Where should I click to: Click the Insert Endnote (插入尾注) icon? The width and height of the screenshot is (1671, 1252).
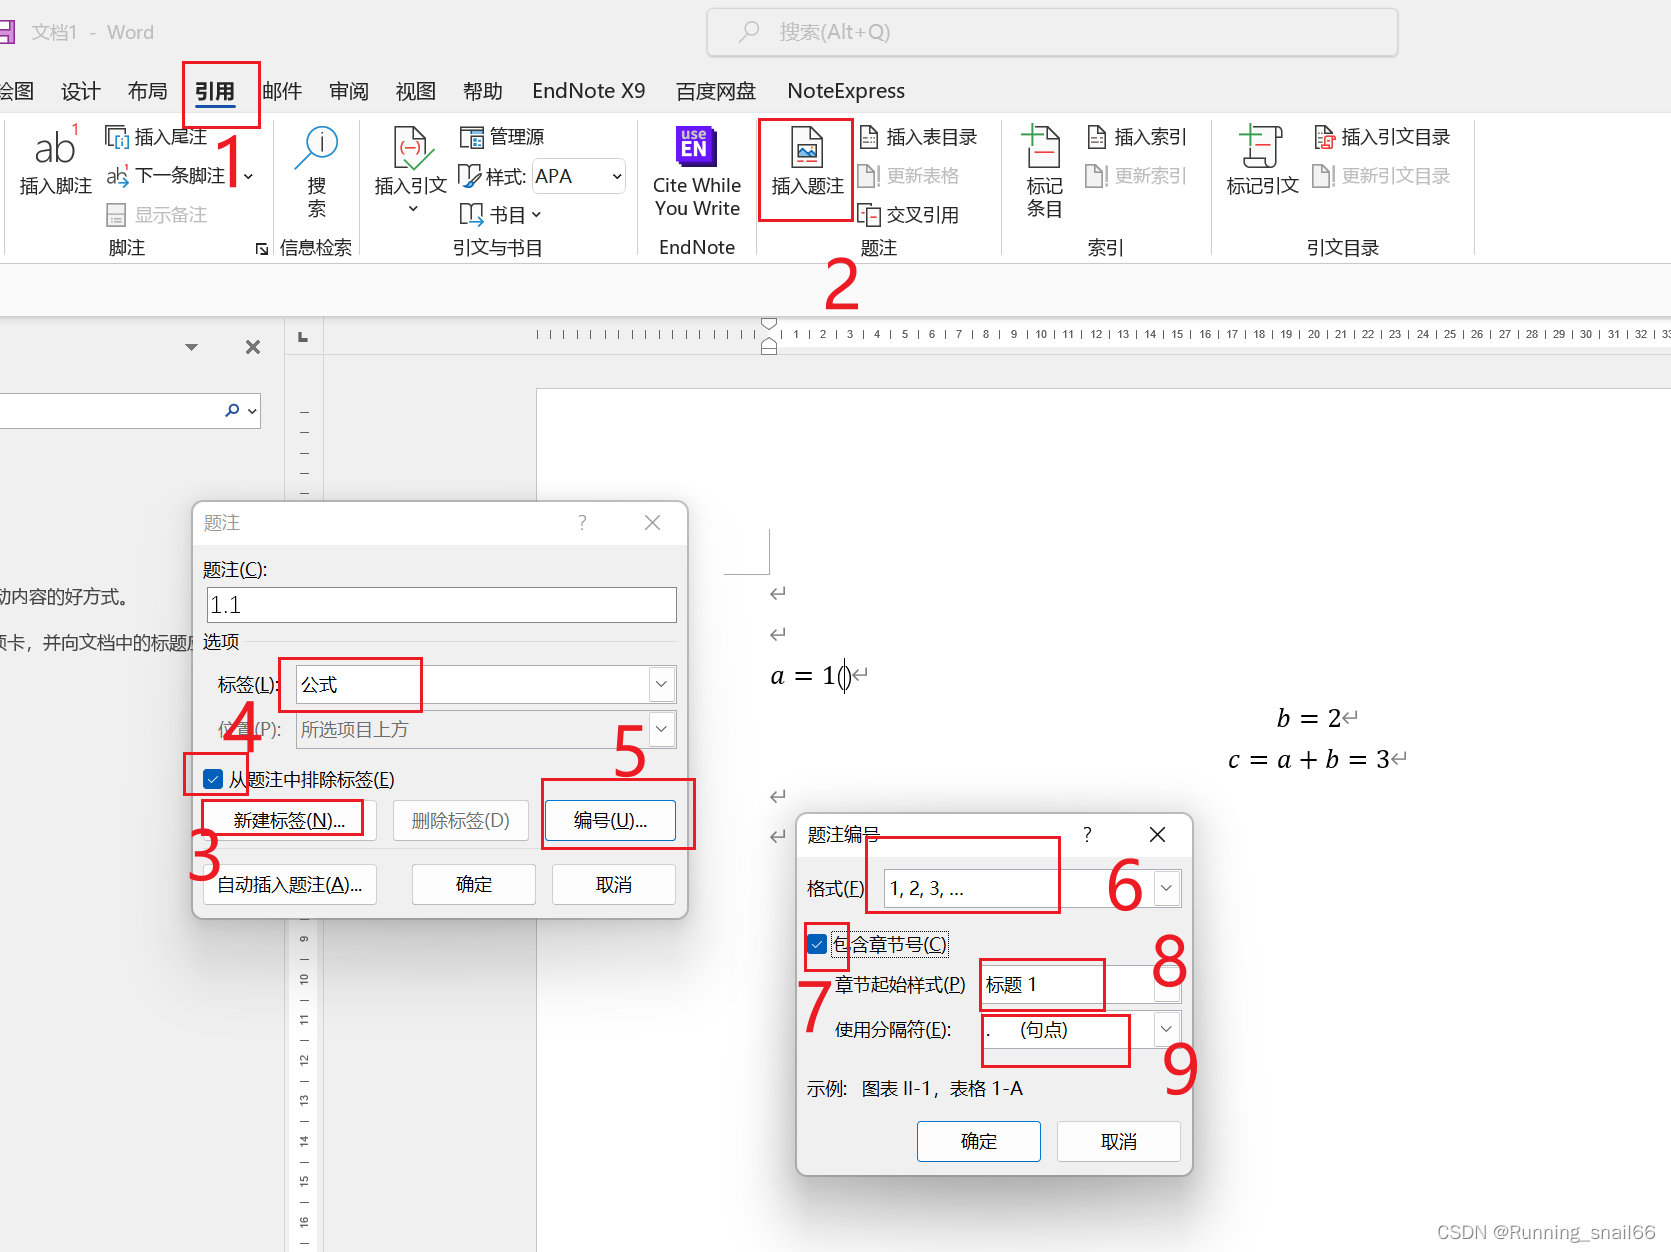[117, 137]
